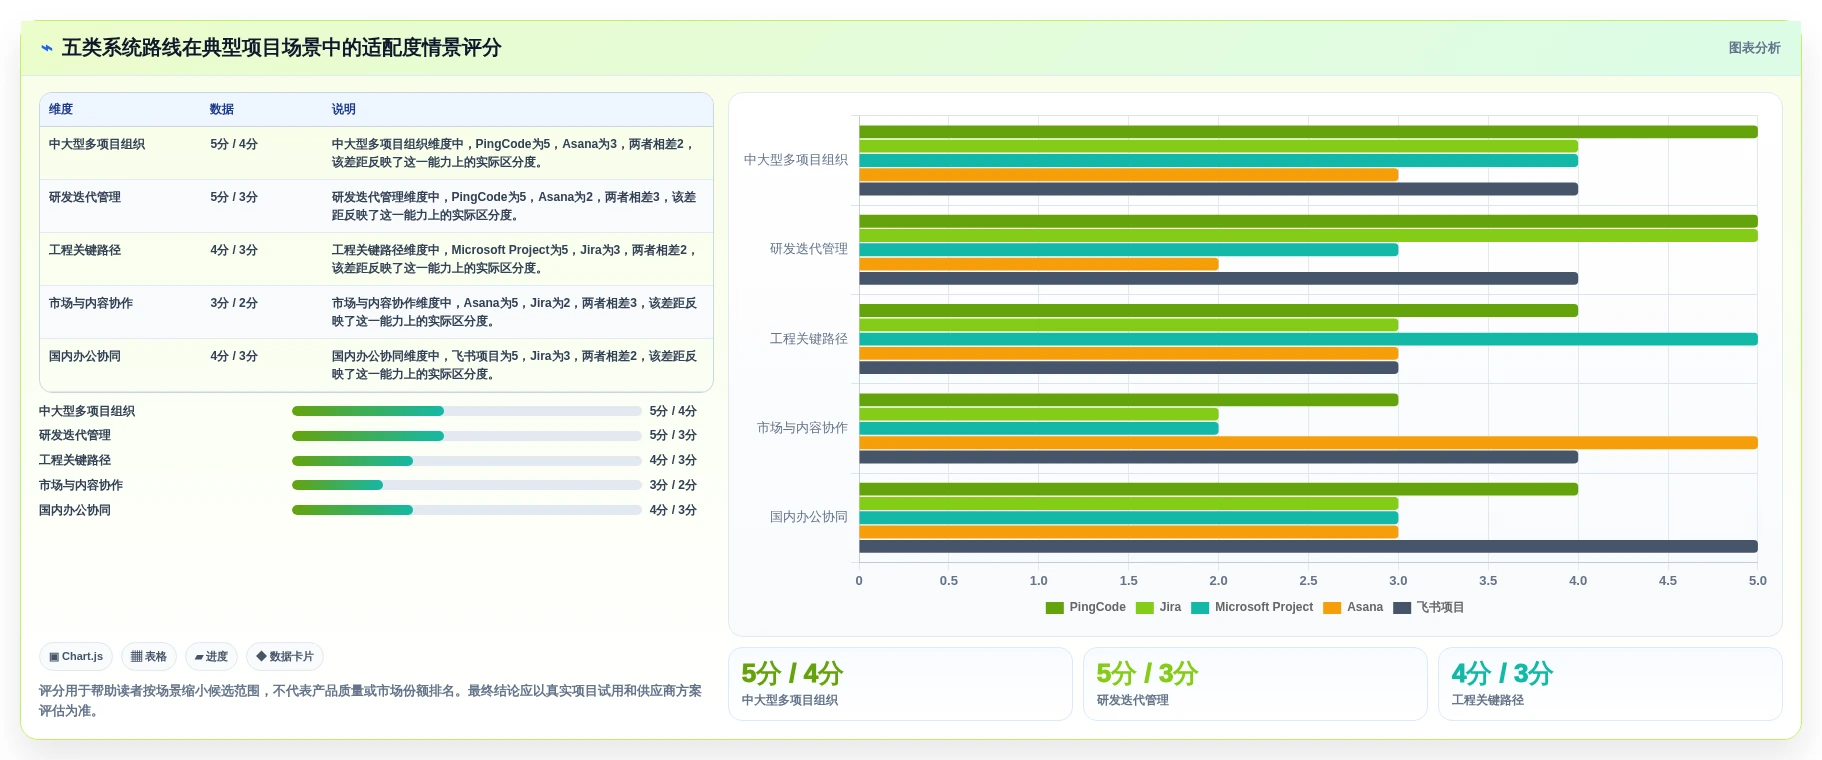Click the title 五类系统路线在典型项目场景中的适配度情景评分
Viewport: 1822px width, 760px height.
pos(281,48)
